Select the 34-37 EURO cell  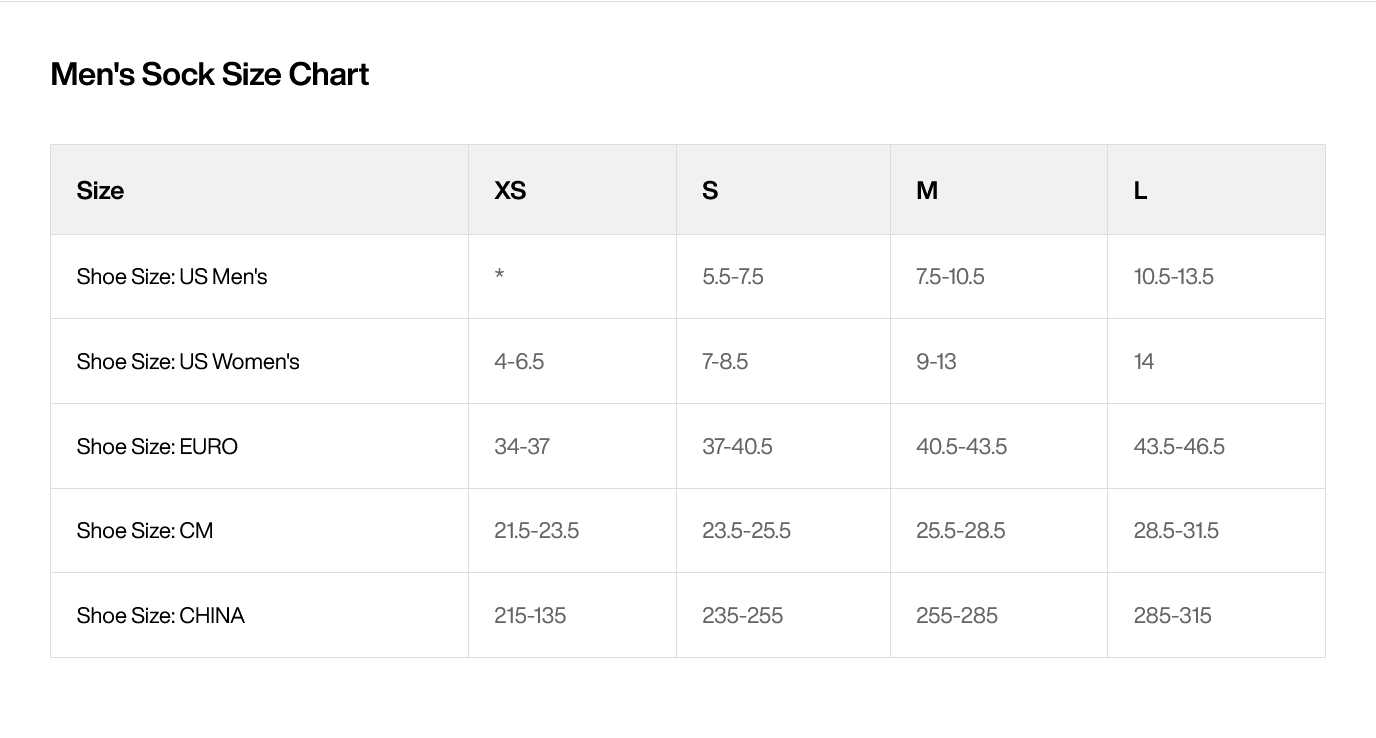click(x=522, y=446)
